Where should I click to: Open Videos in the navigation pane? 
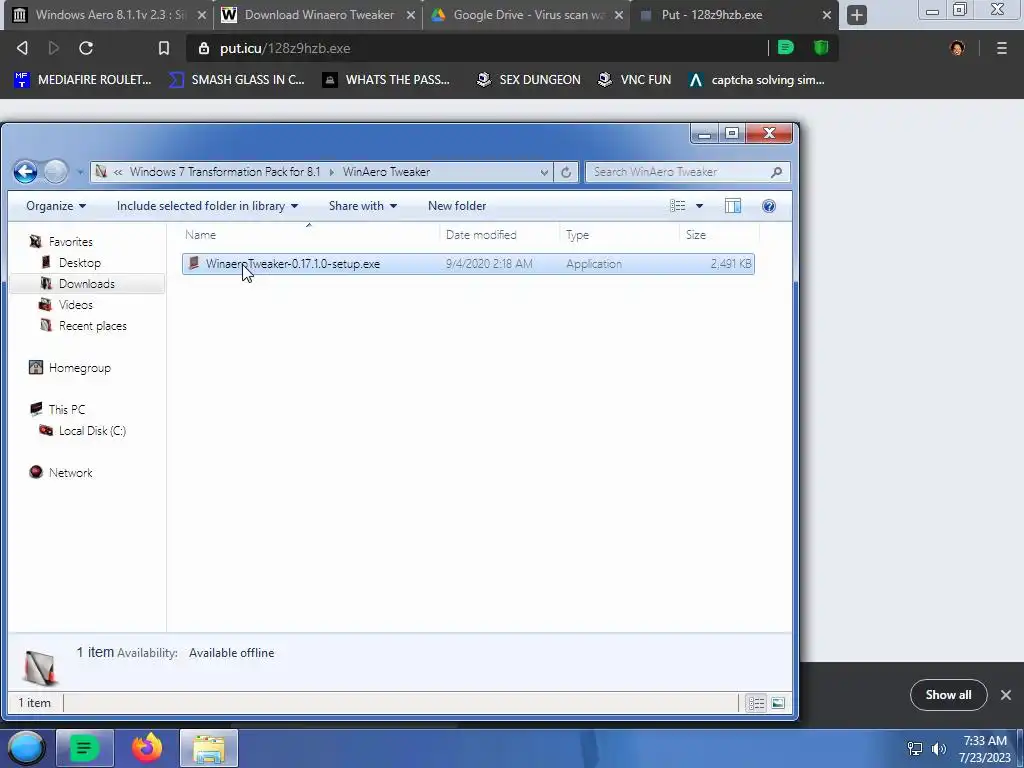[76, 304]
